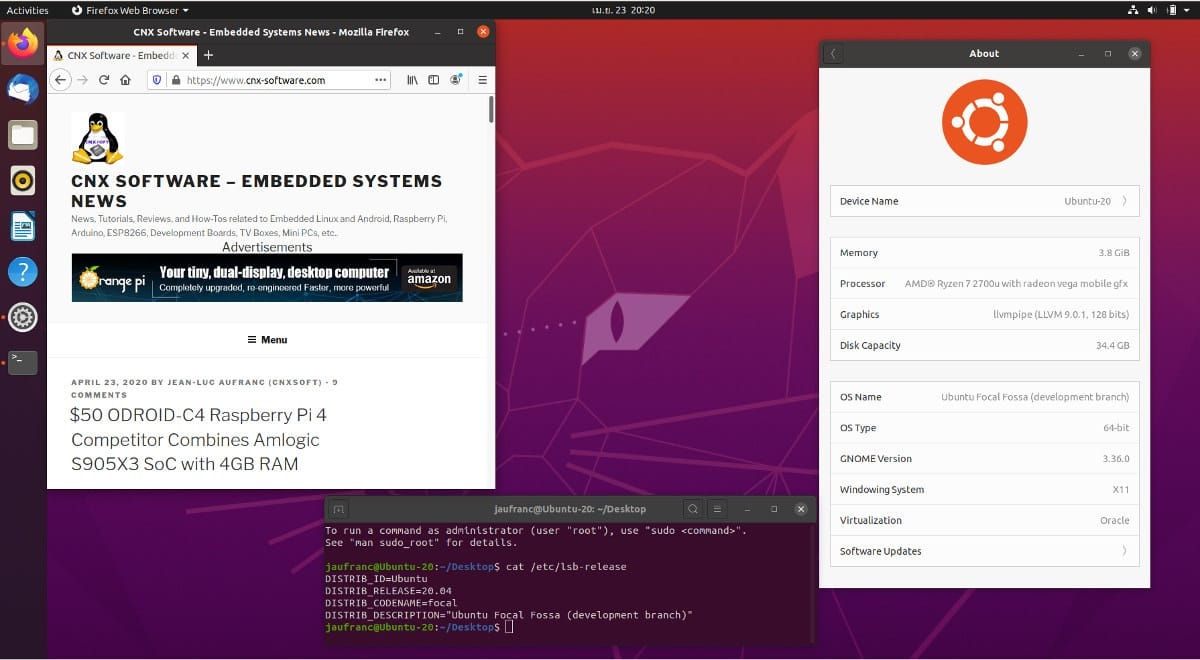Select the CNX Software browser tab
This screenshot has width=1200, height=660.
point(122,55)
